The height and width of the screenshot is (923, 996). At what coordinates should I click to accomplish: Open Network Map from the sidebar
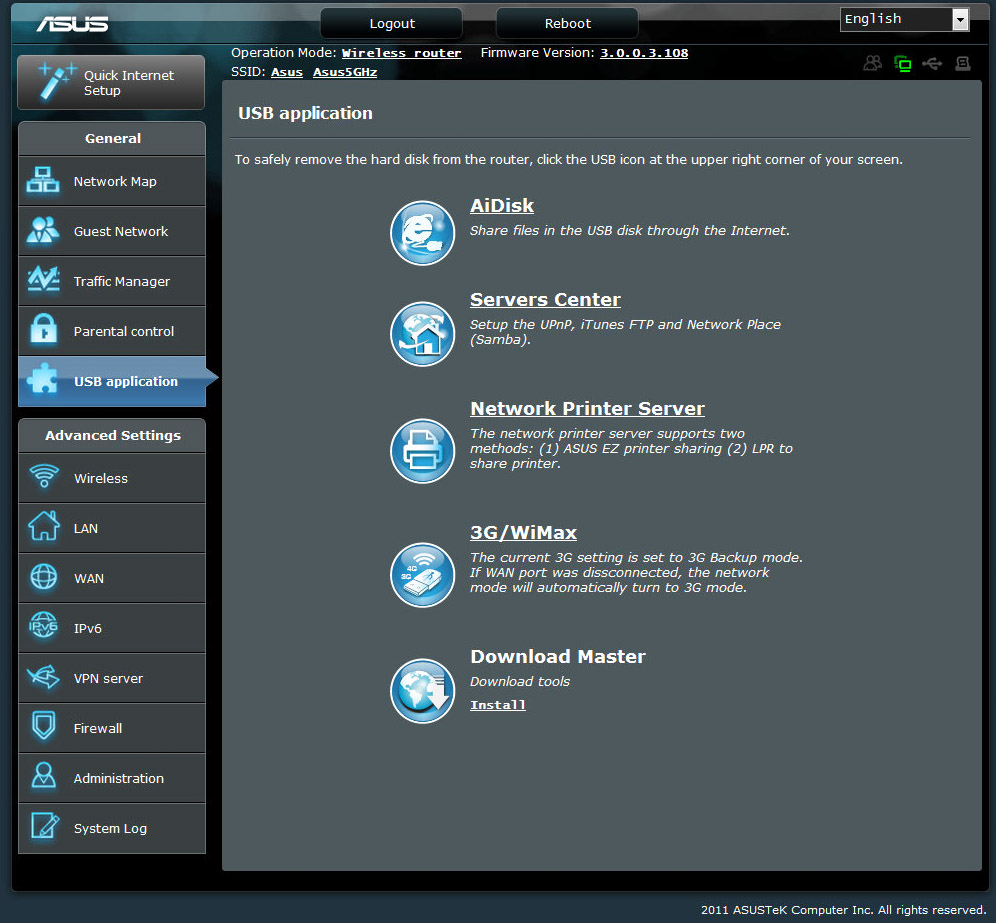(x=112, y=181)
